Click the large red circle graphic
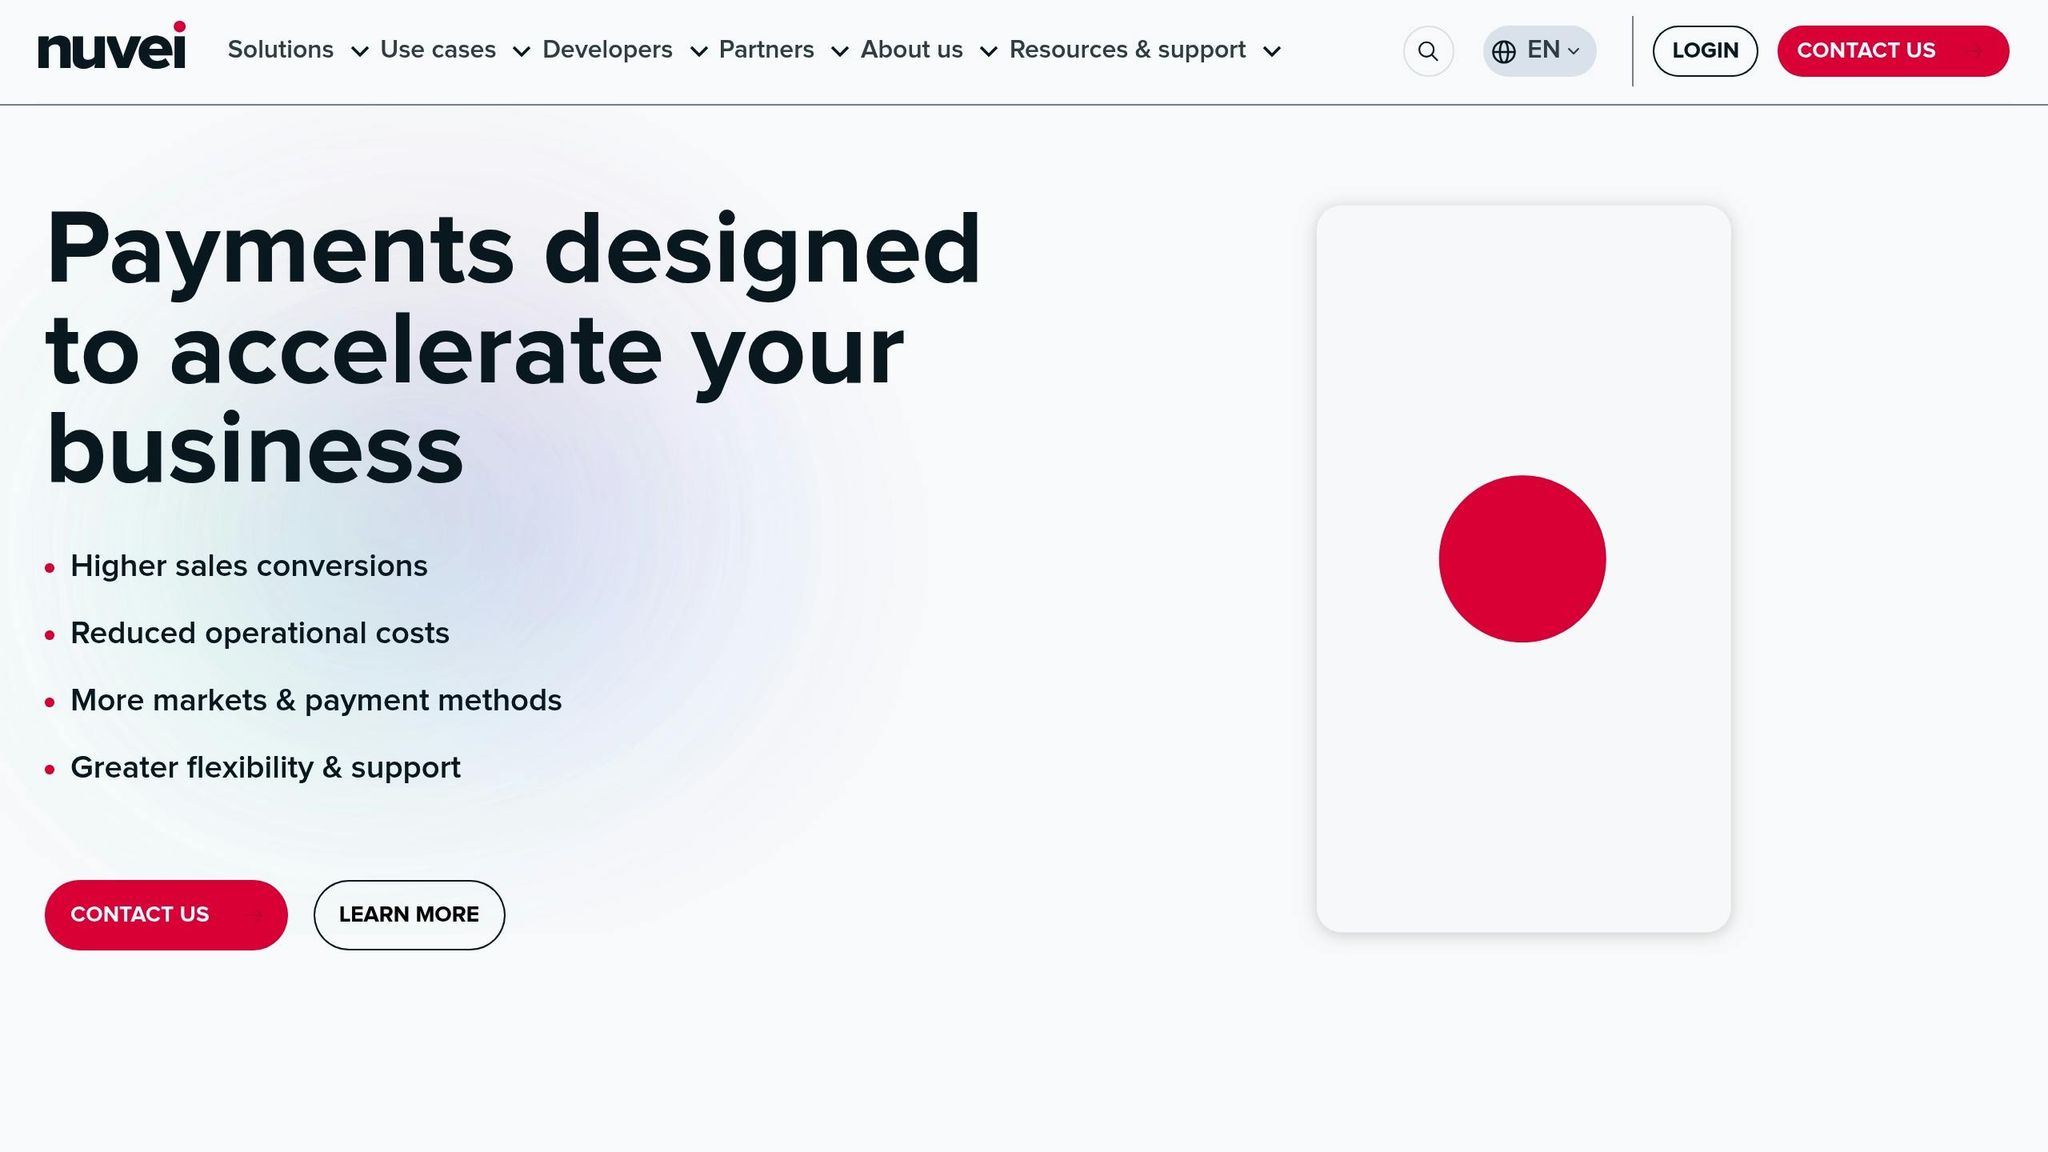Viewport: 2048px width, 1152px height. point(1522,559)
